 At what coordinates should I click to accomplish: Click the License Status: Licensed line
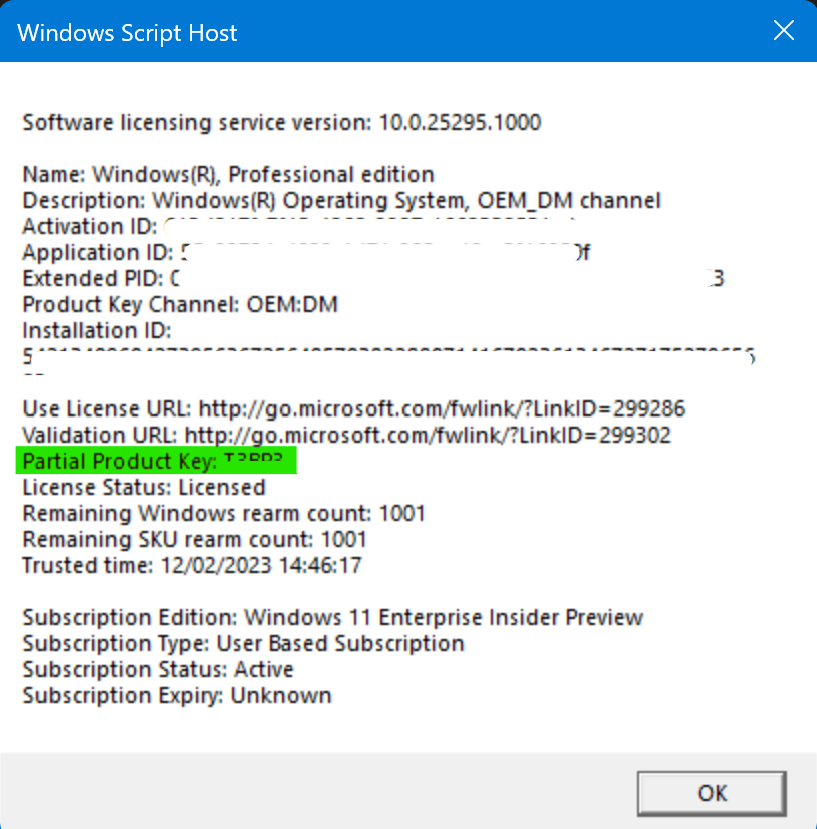143,487
